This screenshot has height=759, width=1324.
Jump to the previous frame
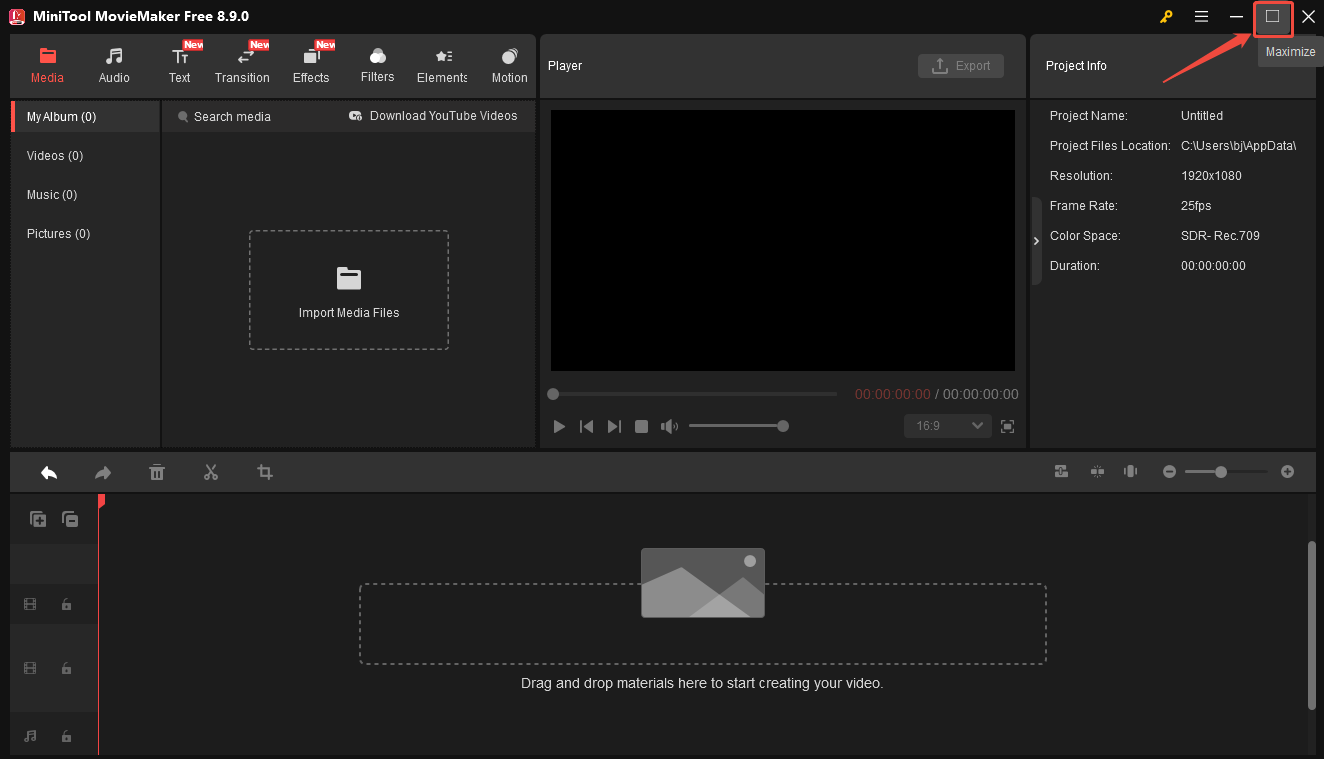(587, 427)
